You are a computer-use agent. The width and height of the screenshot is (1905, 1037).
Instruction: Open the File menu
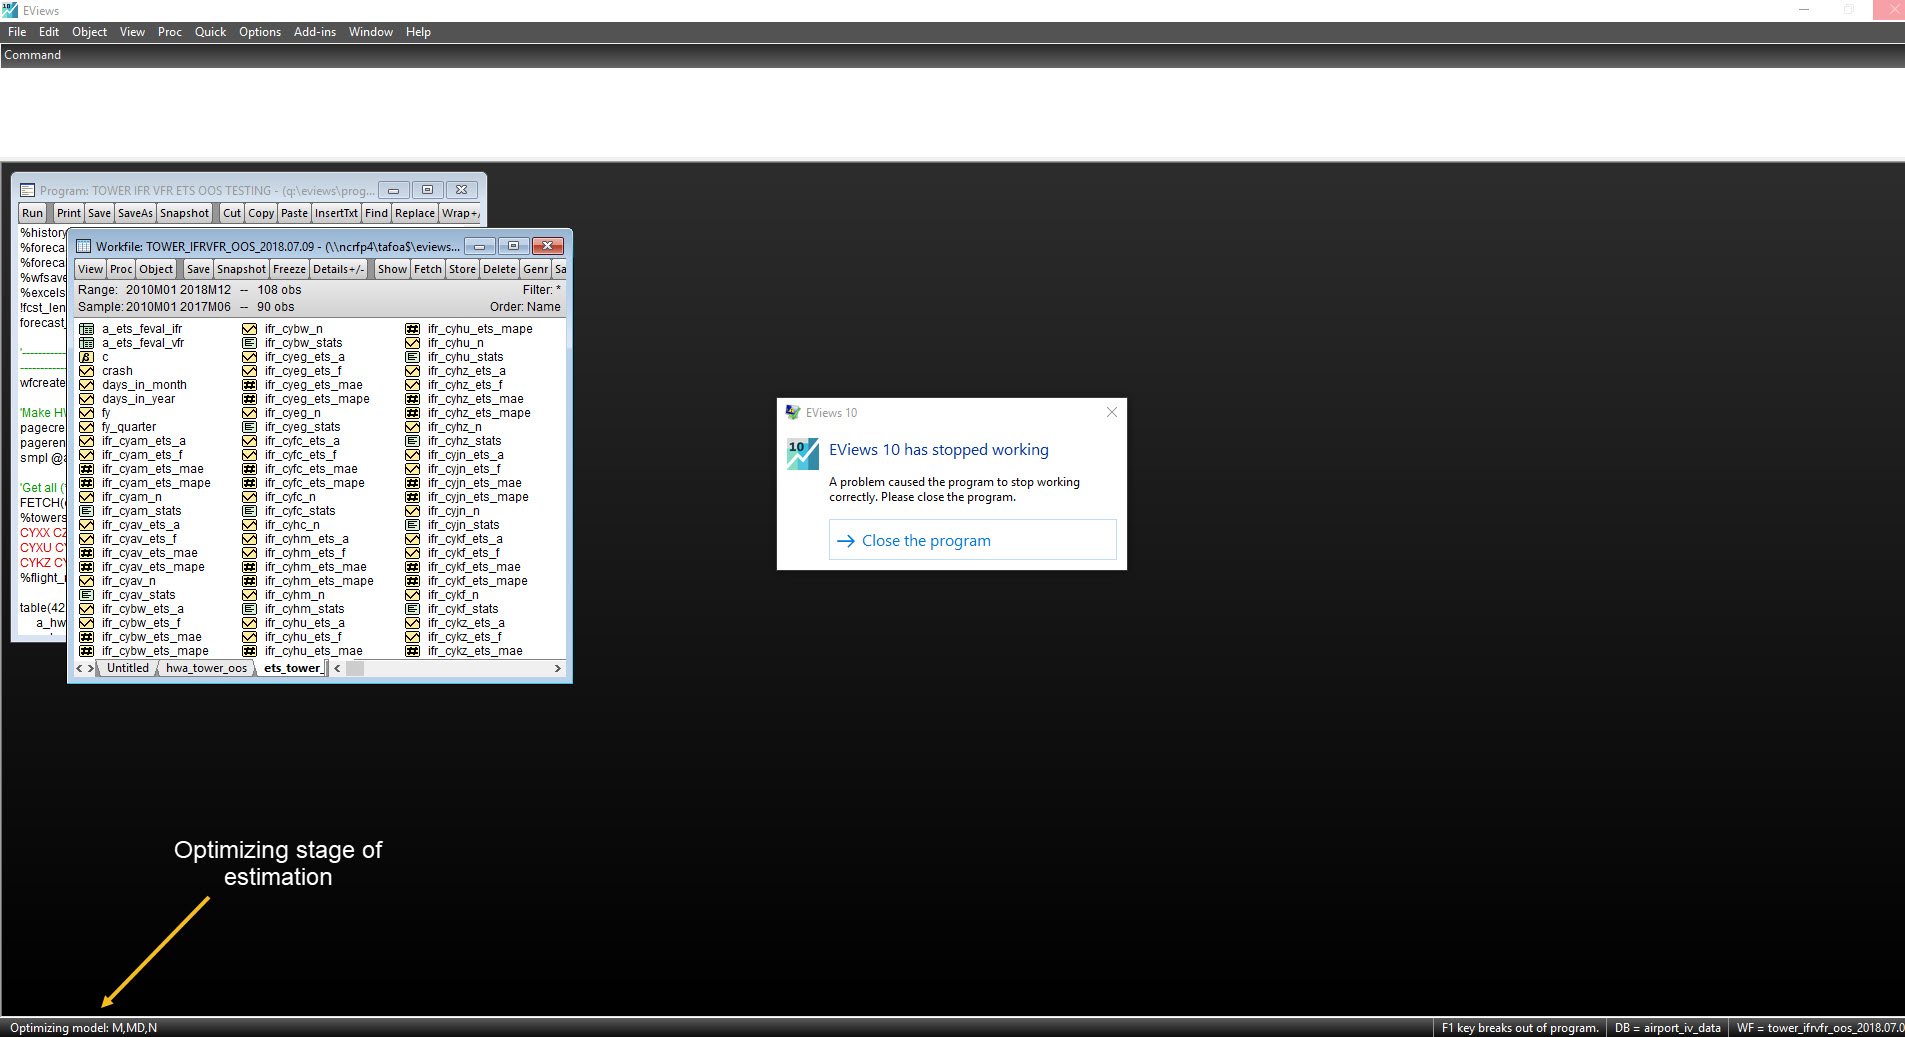click(x=17, y=32)
